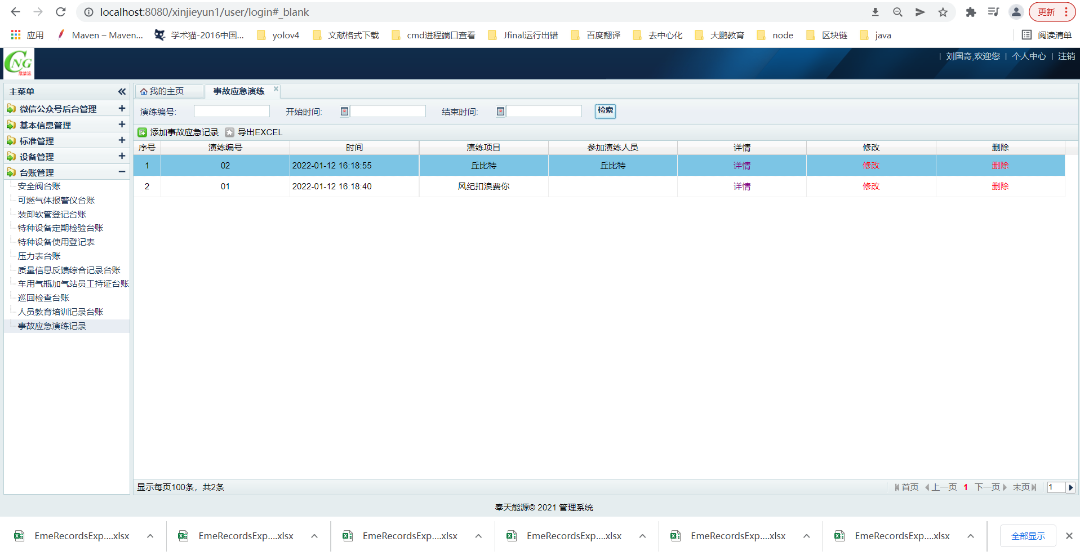The width and height of the screenshot is (1080, 553).
Task: Open dropdown arrow of first downloaded xlsx file
Action: [x=150, y=536]
